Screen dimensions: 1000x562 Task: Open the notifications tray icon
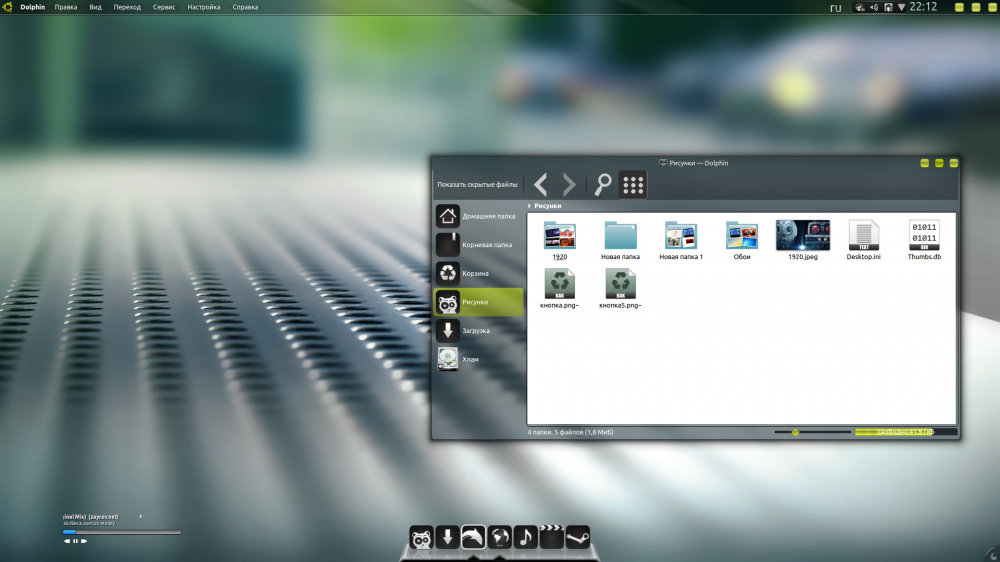[888, 8]
